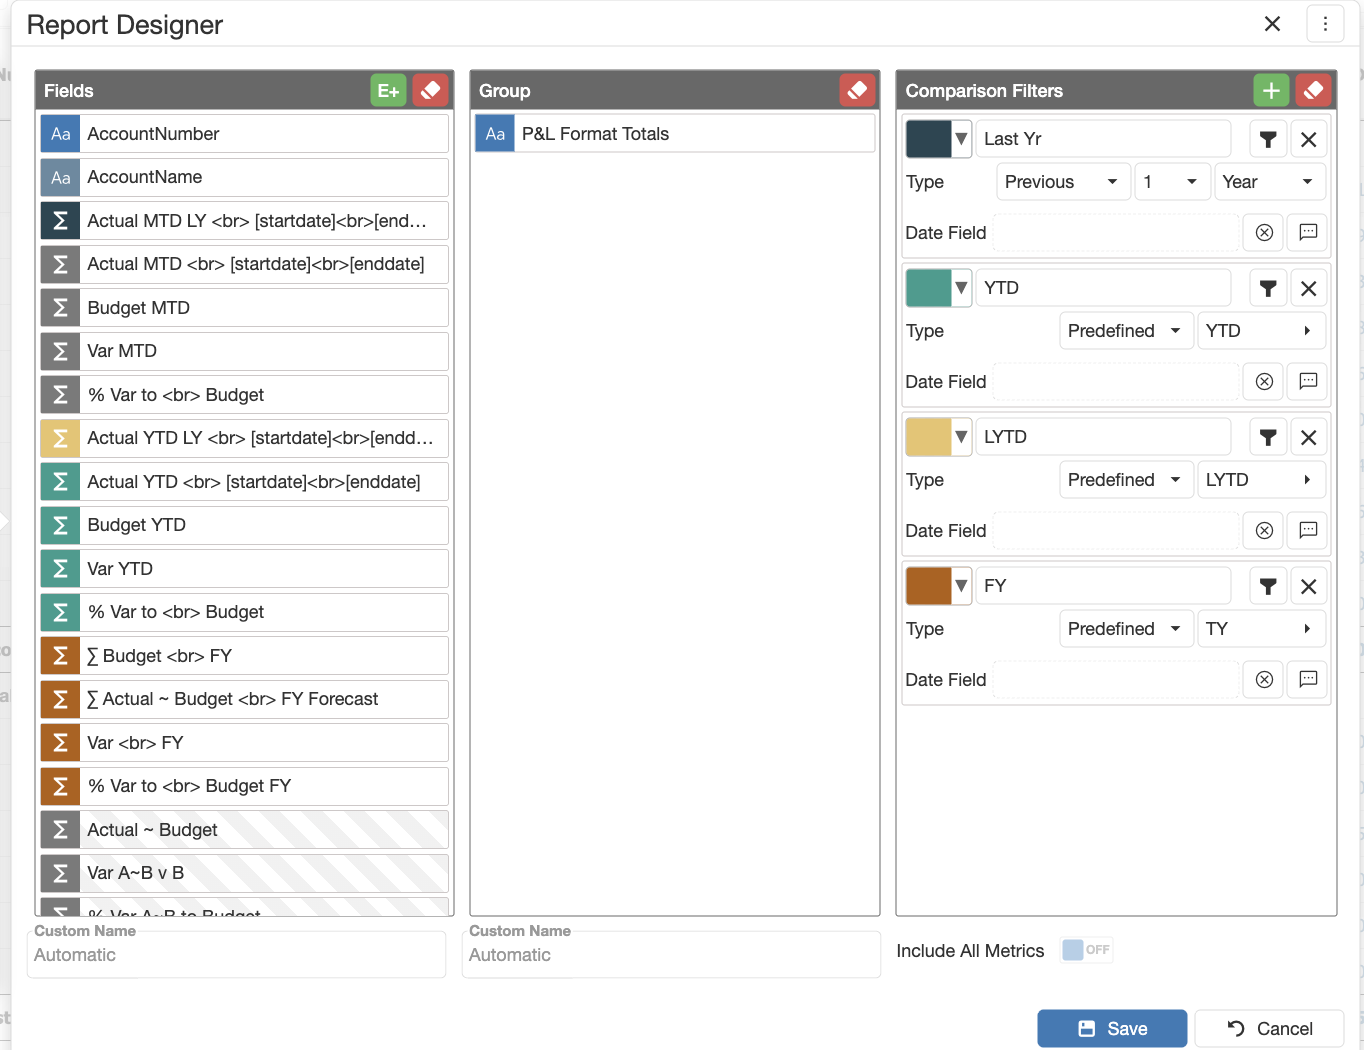
Task: Clear Comparison Filters with the eraser icon
Action: click(1313, 90)
